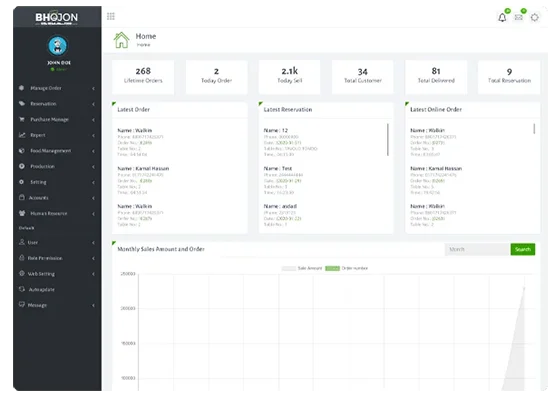Viewport: 555px width, 397px height.
Task: Click 'Name : Test' reservation entry
Action: point(278,168)
